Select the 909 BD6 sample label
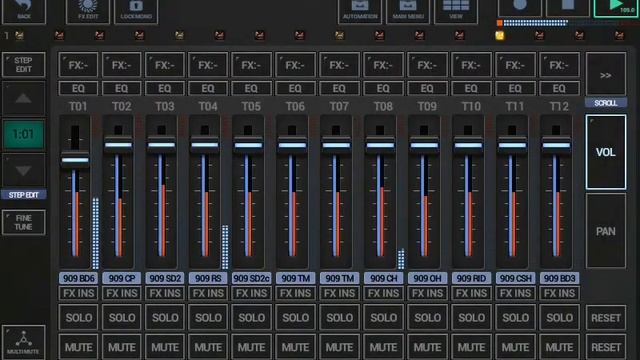The width and height of the screenshot is (640, 360). click(x=78, y=278)
